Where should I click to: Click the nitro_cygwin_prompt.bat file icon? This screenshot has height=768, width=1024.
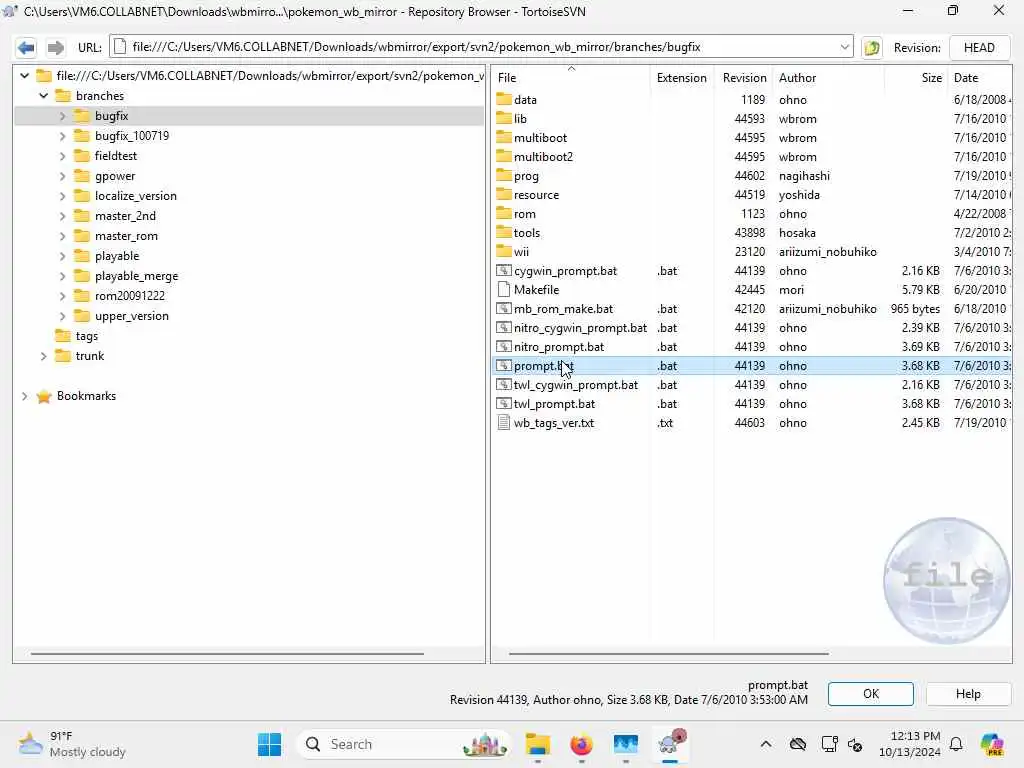pos(504,327)
